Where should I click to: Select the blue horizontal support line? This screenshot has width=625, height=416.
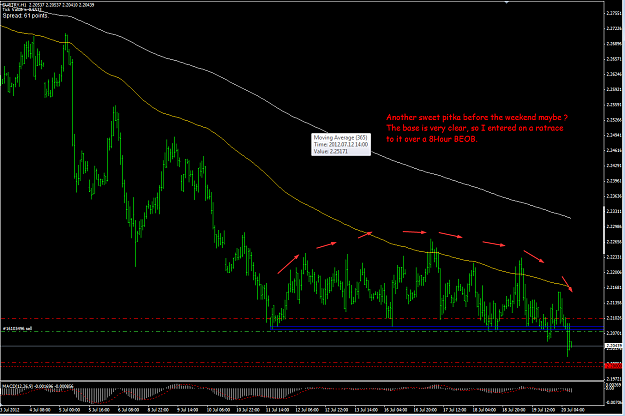point(437,328)
